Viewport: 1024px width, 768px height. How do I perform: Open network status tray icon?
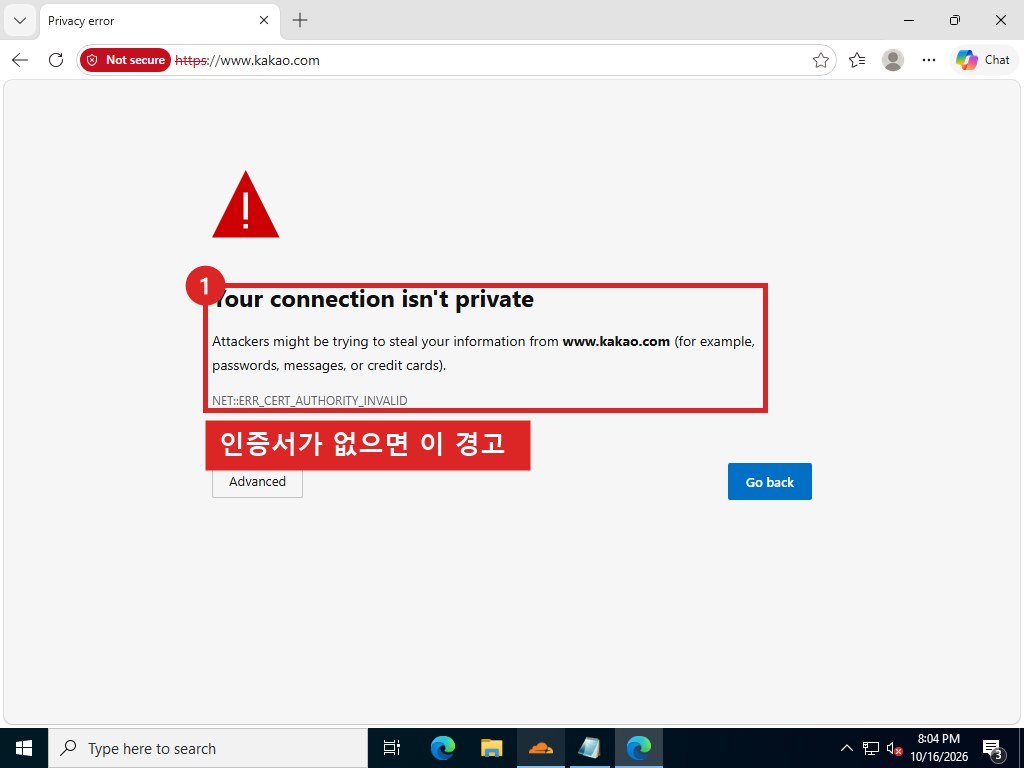click(871, 748)
